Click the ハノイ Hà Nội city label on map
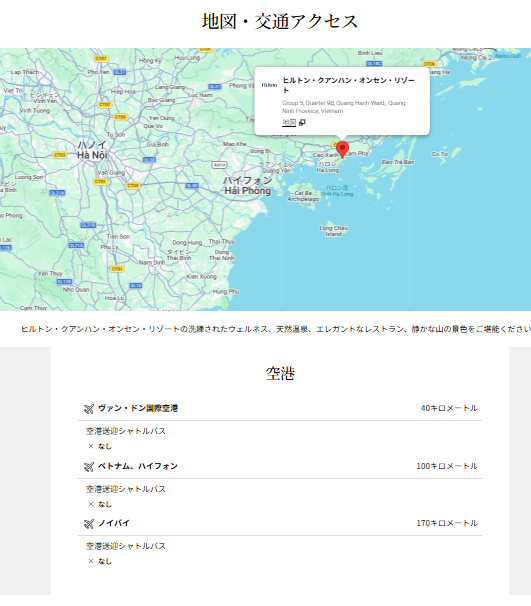This screenshot has height=606, width=531. 92,150
